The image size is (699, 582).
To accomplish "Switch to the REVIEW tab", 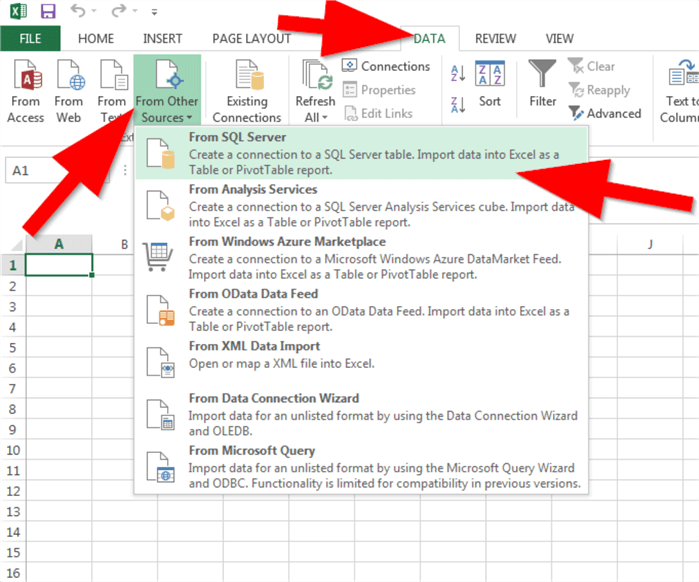I will tap(495, 39).
